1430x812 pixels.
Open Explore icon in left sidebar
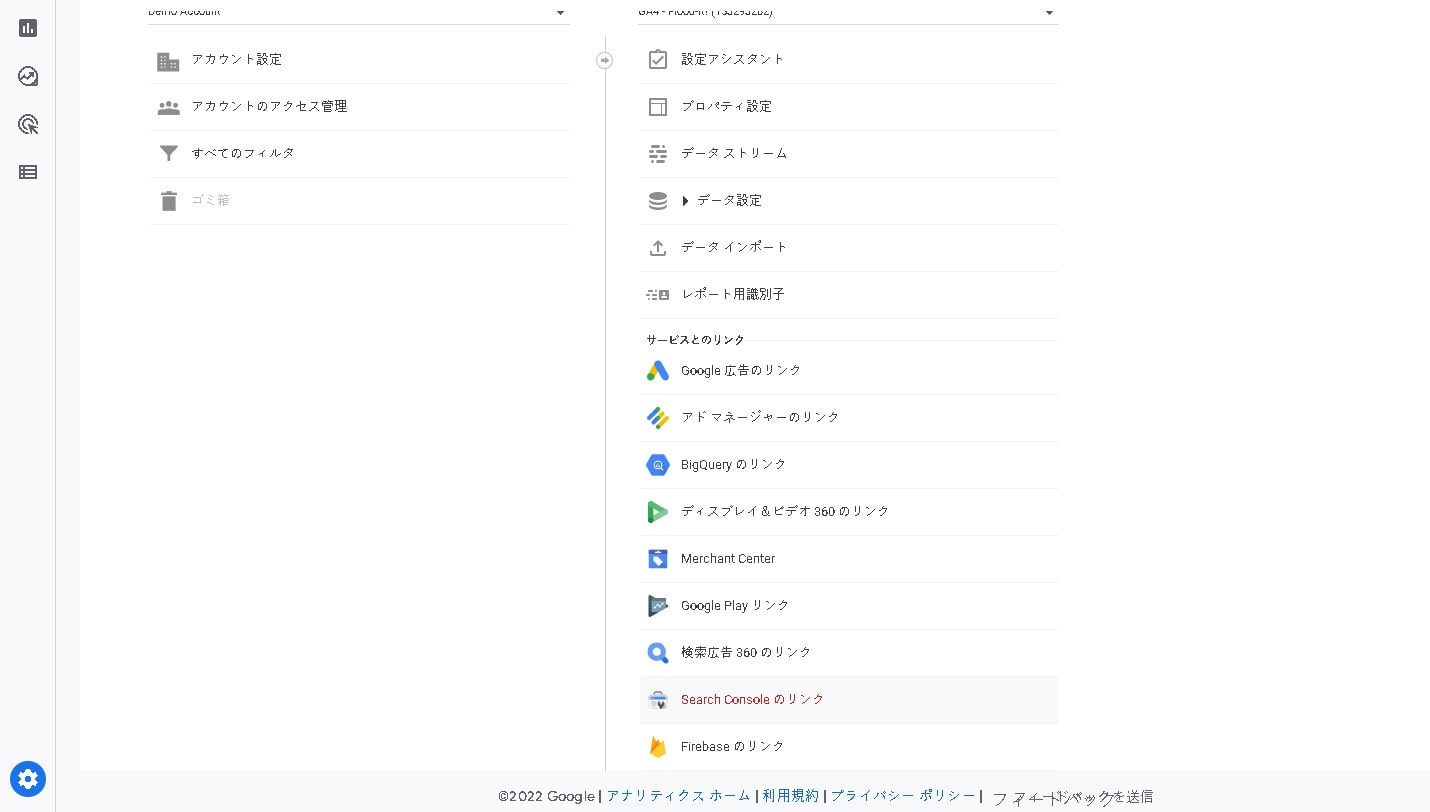pos(28,77)
